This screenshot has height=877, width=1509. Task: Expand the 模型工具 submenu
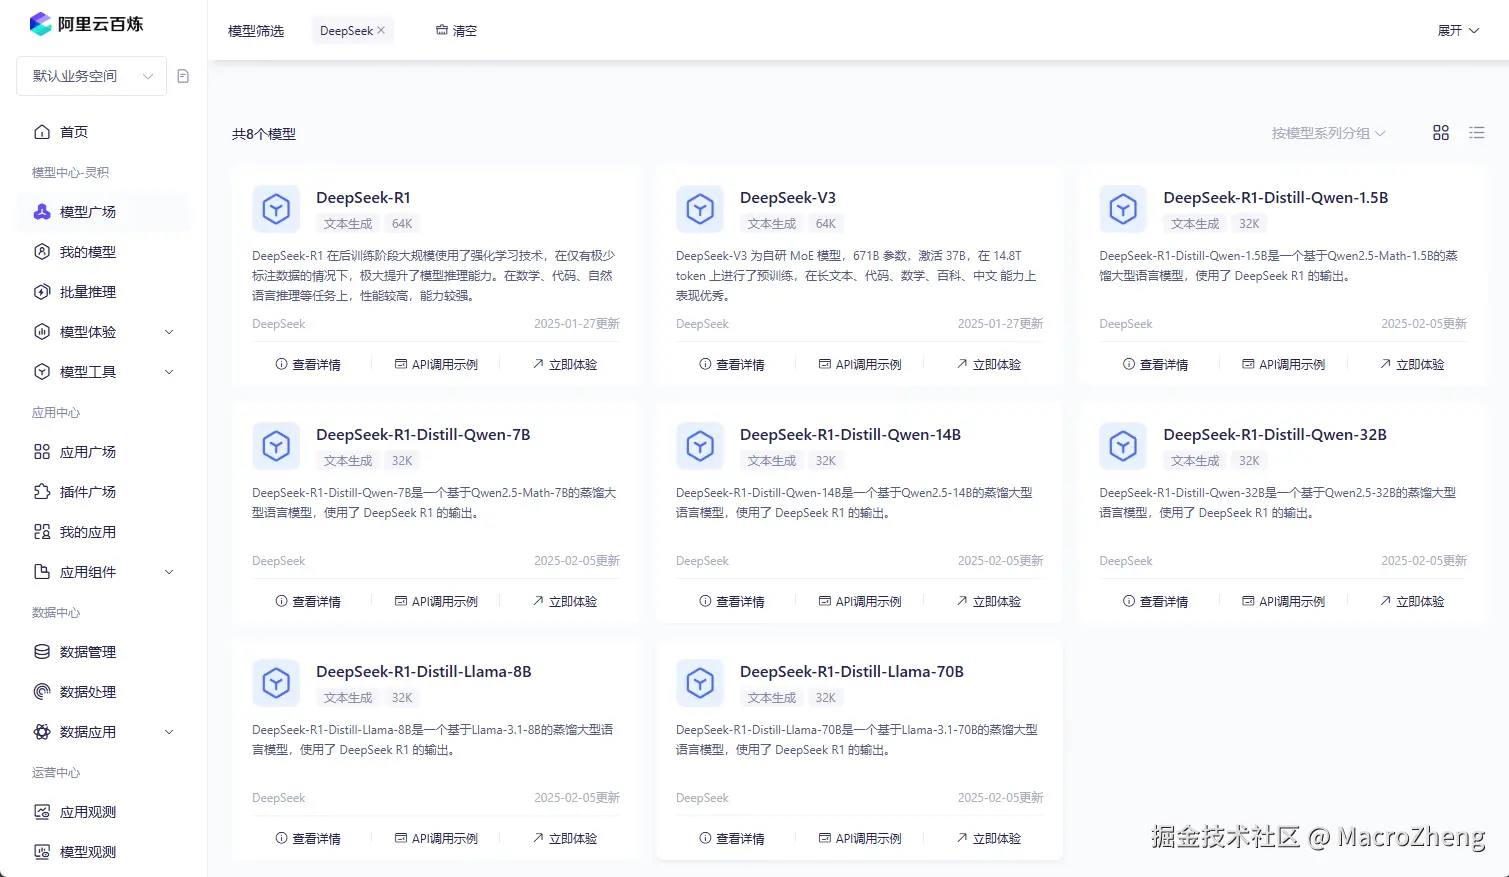pos(169,372)
